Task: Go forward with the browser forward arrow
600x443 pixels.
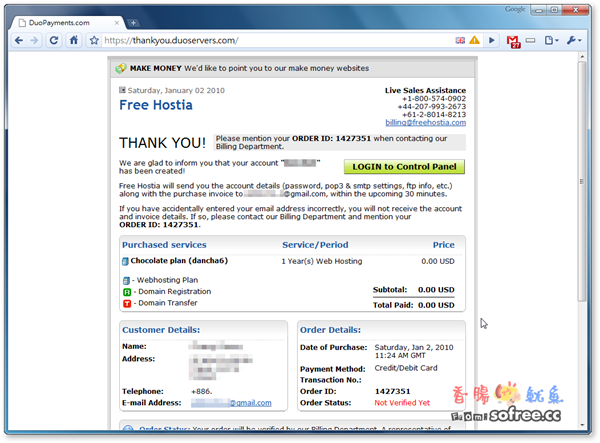Action: [34, 40]
